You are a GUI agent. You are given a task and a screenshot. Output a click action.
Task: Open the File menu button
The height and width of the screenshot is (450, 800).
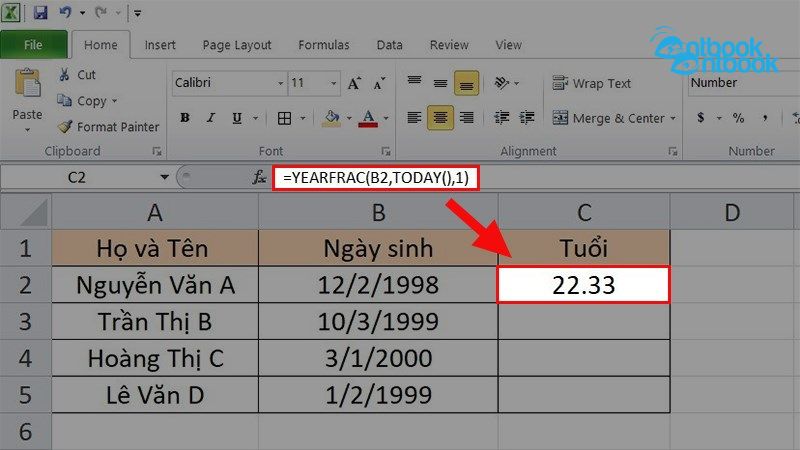(33, 45)
